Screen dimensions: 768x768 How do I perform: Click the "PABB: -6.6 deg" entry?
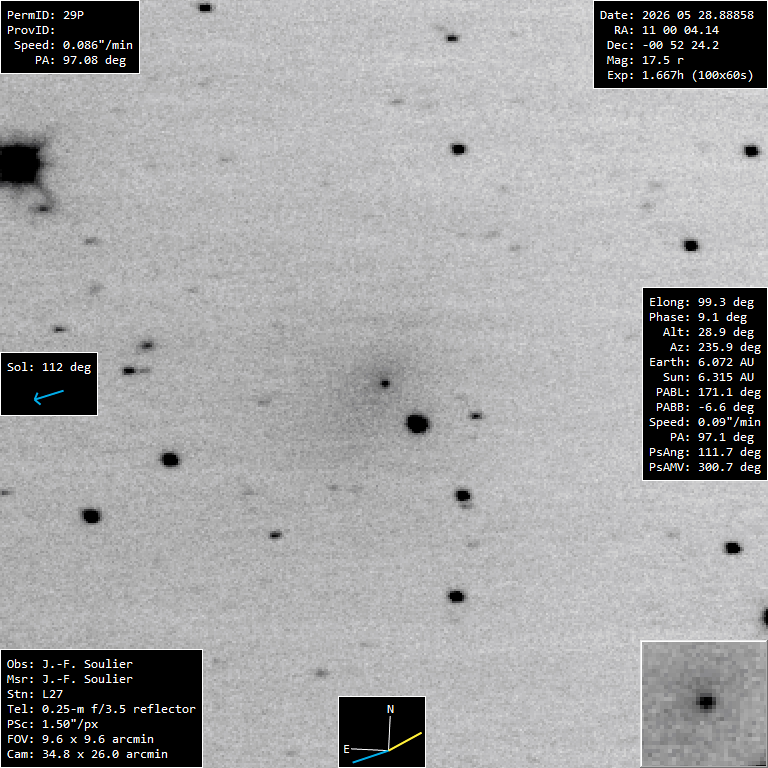pyautogui.click(x=705, y=408)
